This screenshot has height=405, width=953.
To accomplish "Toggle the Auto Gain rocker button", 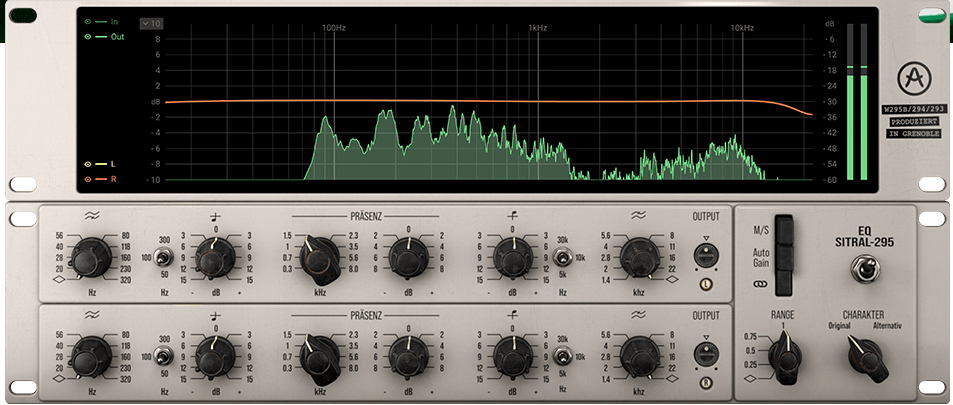I will pos(785,257).
